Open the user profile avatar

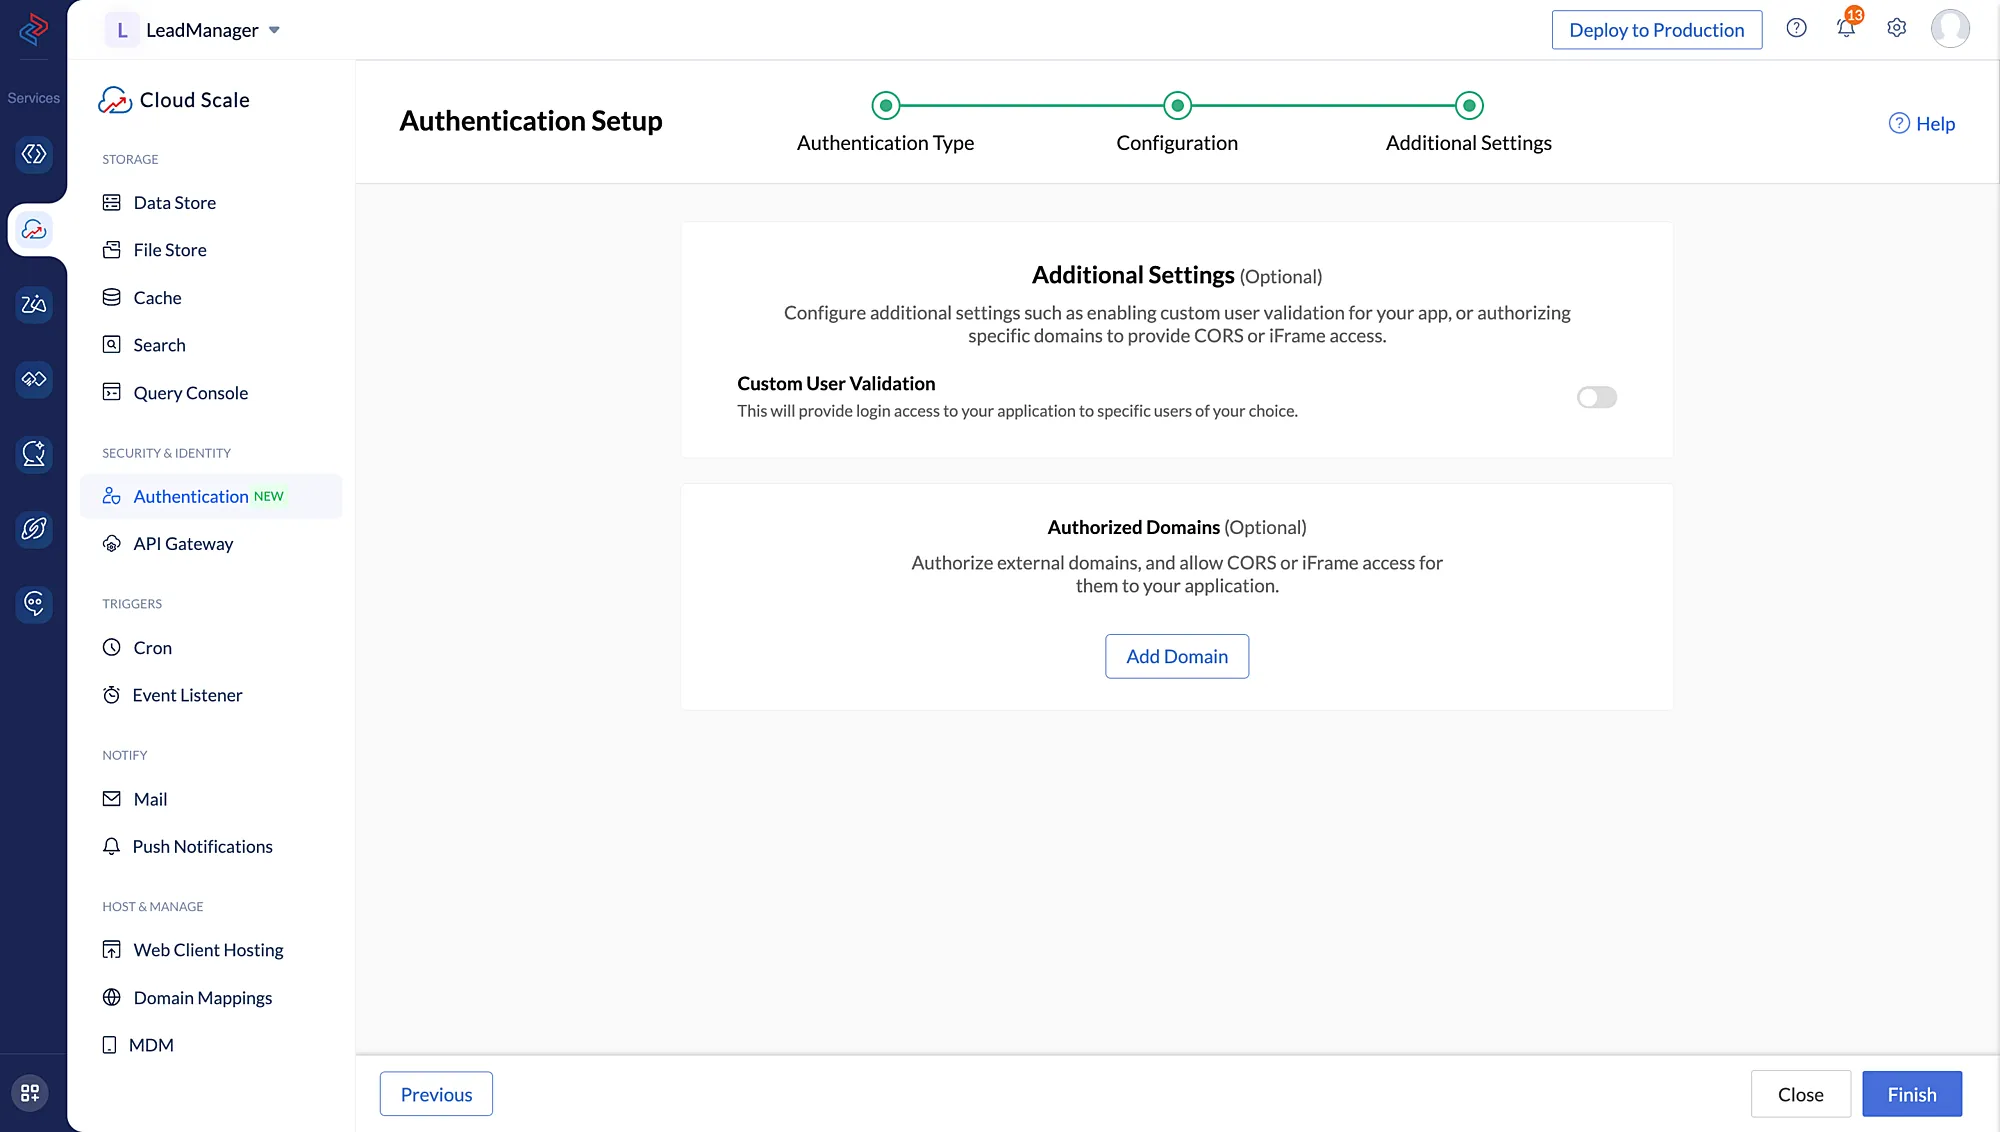[x=1949, y=28]
